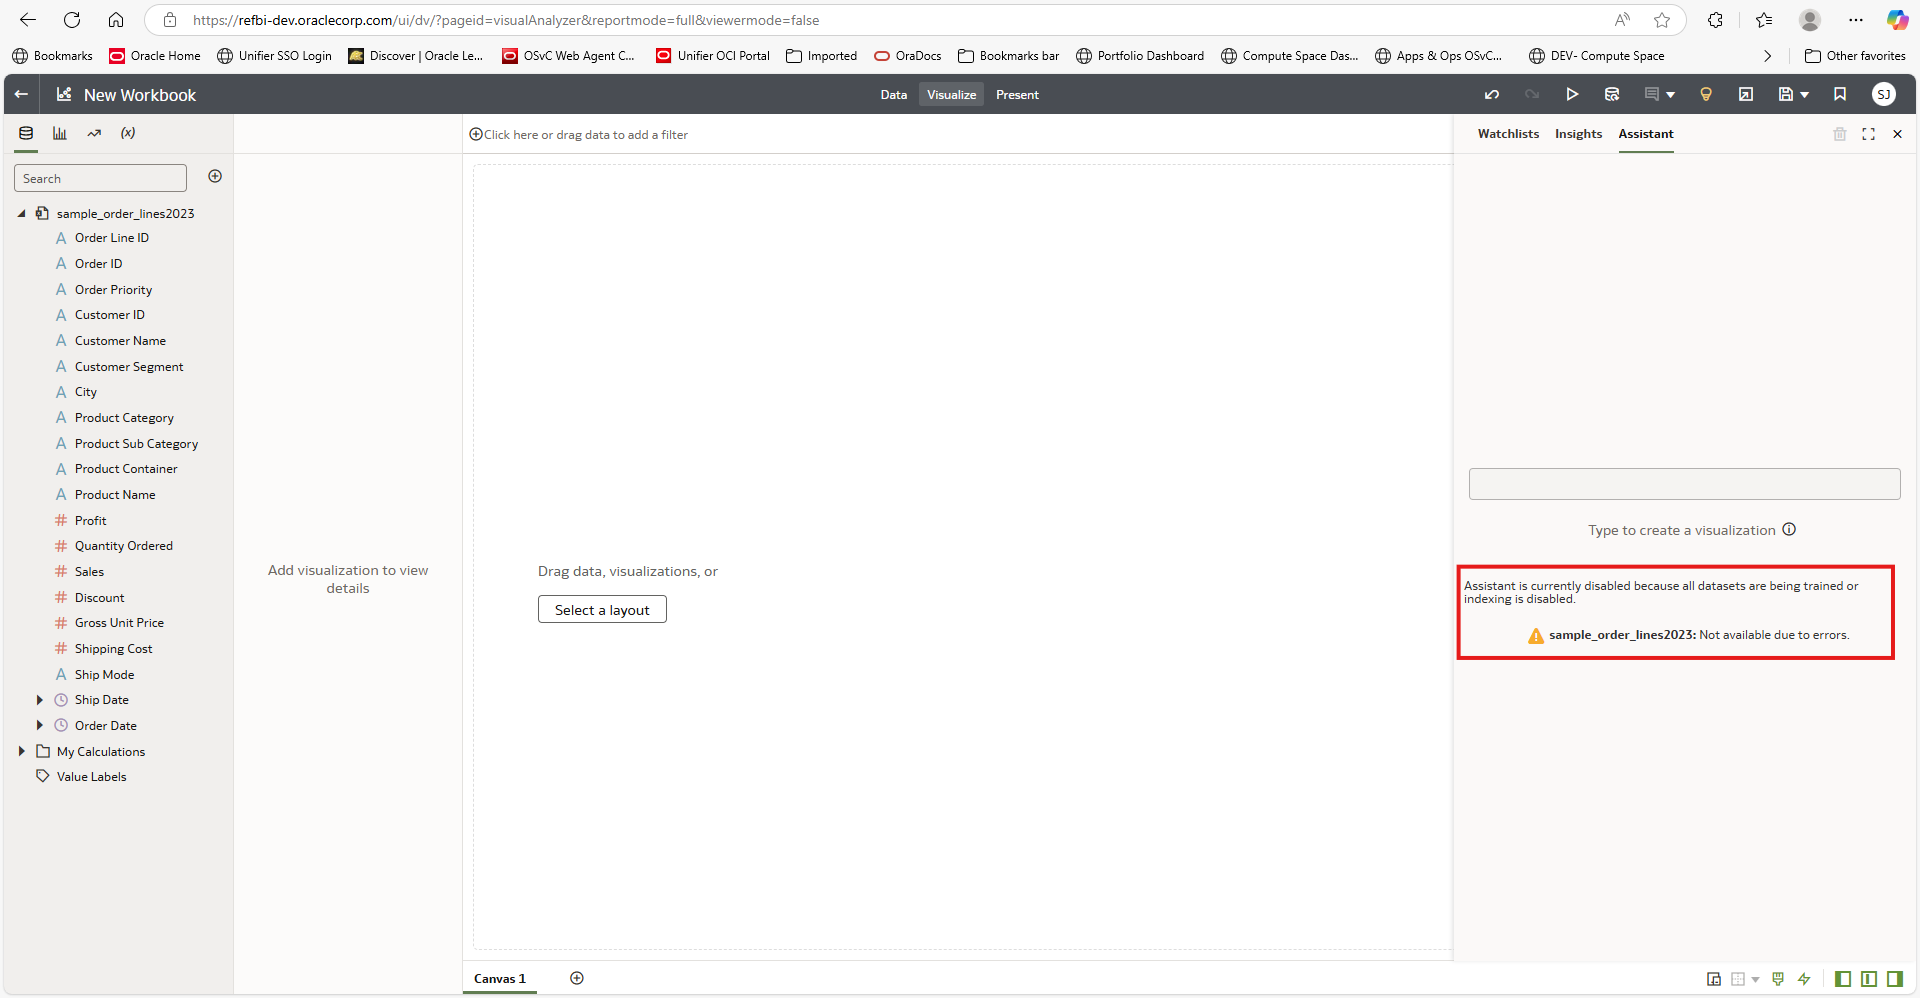Toggle the middle grammar panel visibility
The height and width of the screenshot is (998, 1920).
click(1869, 979)
